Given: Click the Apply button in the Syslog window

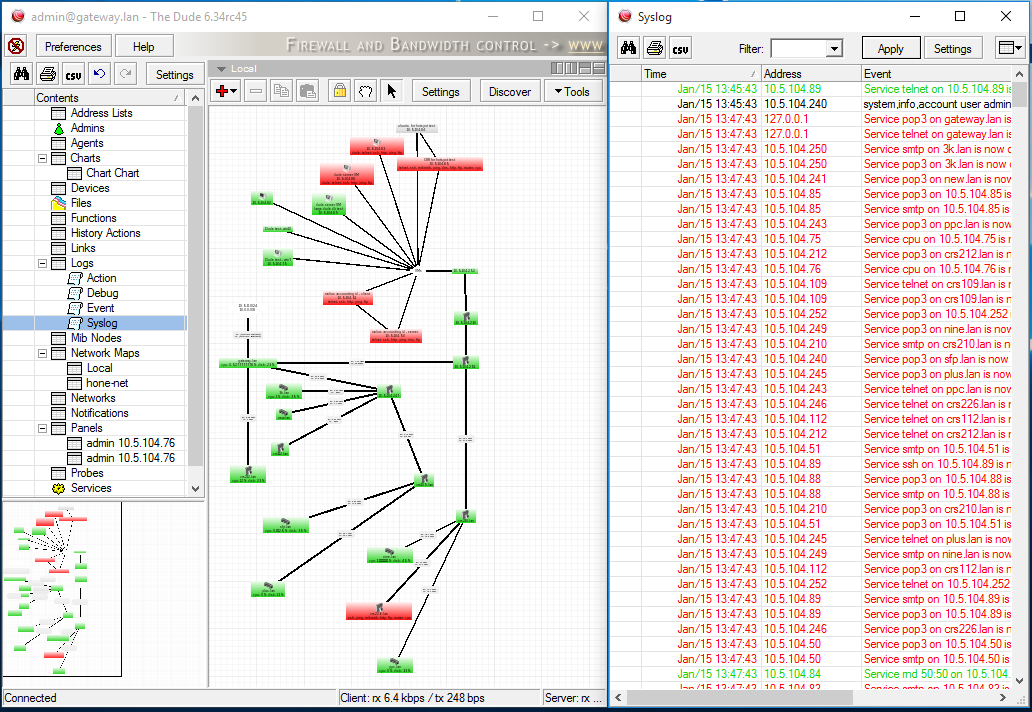Looking at the screenshot, I should [889, 47].
